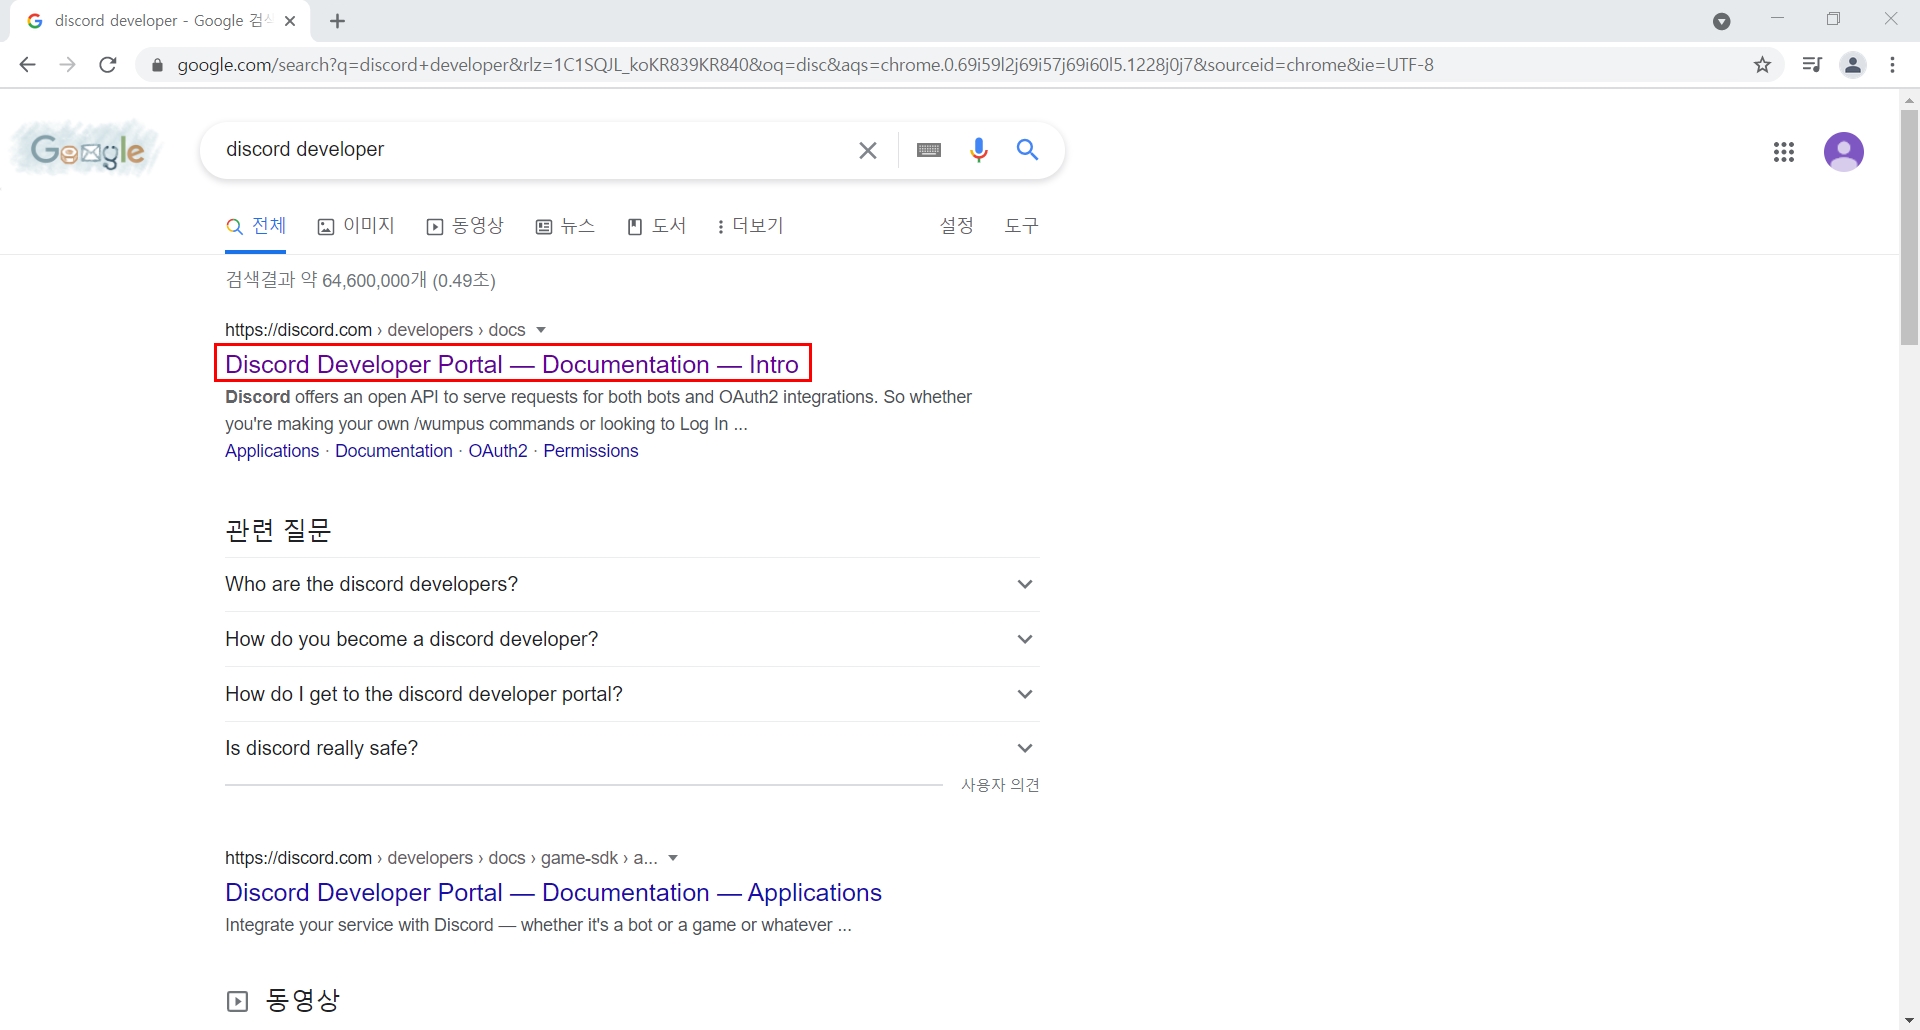Start voice search with microphone
The width and height of the screenshot is (1920, 1030).
pos(979,150)
